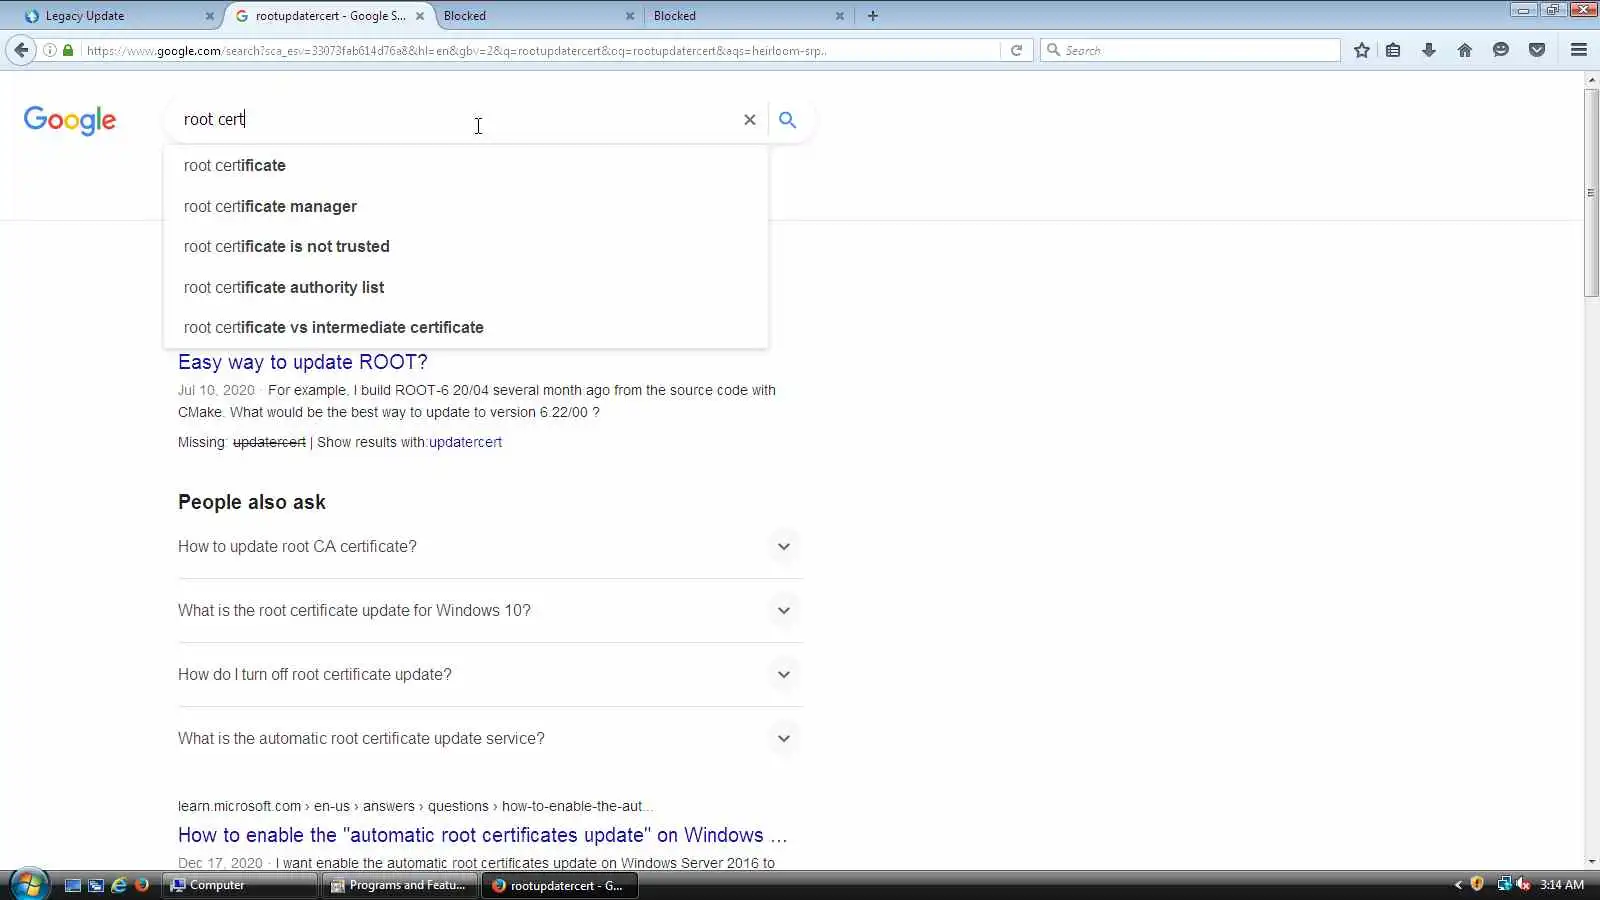Viewport: 1600px width, 900px height.
Task: Select "root certificate vs intermediate certificate" suggestion
Action: (x=466, y=328)
